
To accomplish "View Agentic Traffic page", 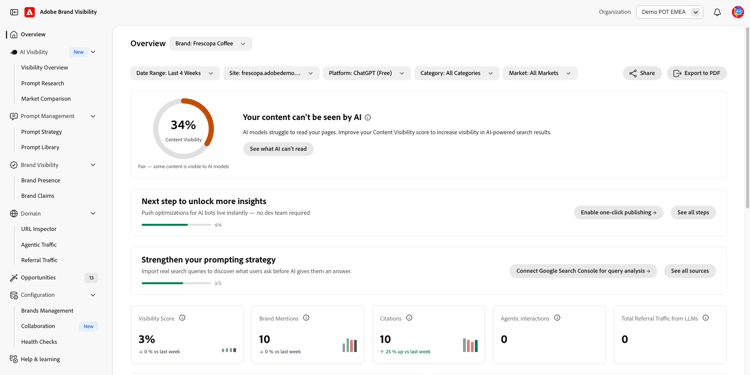I will coord(39,245).
